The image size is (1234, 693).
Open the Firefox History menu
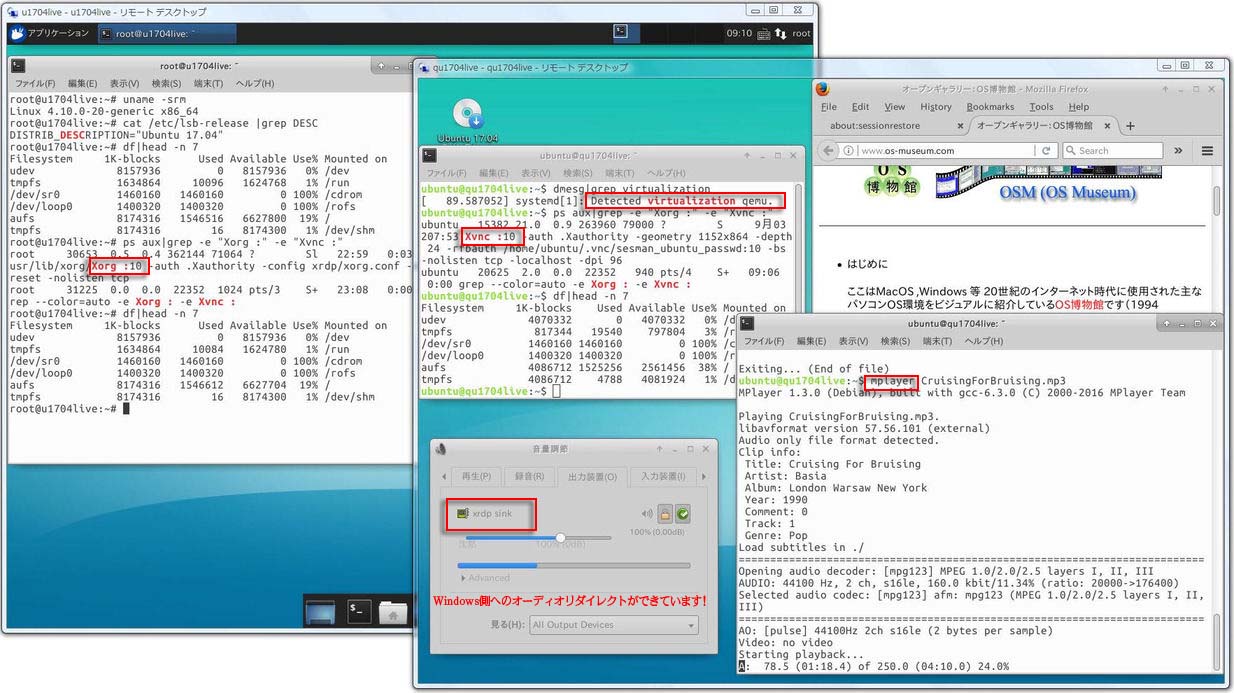coord(936,107)
